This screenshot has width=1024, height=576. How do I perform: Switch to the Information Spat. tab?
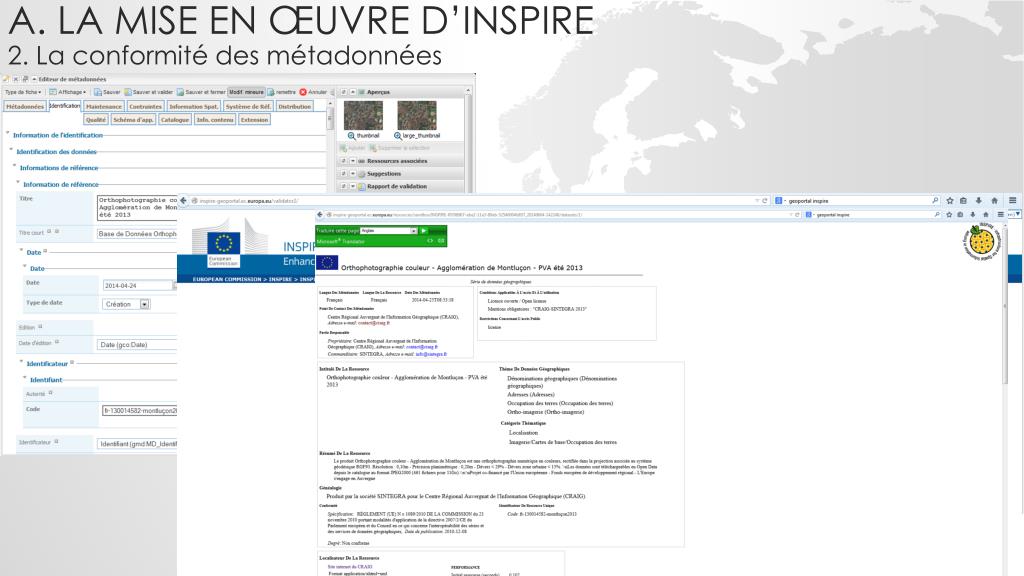[193, 106]
